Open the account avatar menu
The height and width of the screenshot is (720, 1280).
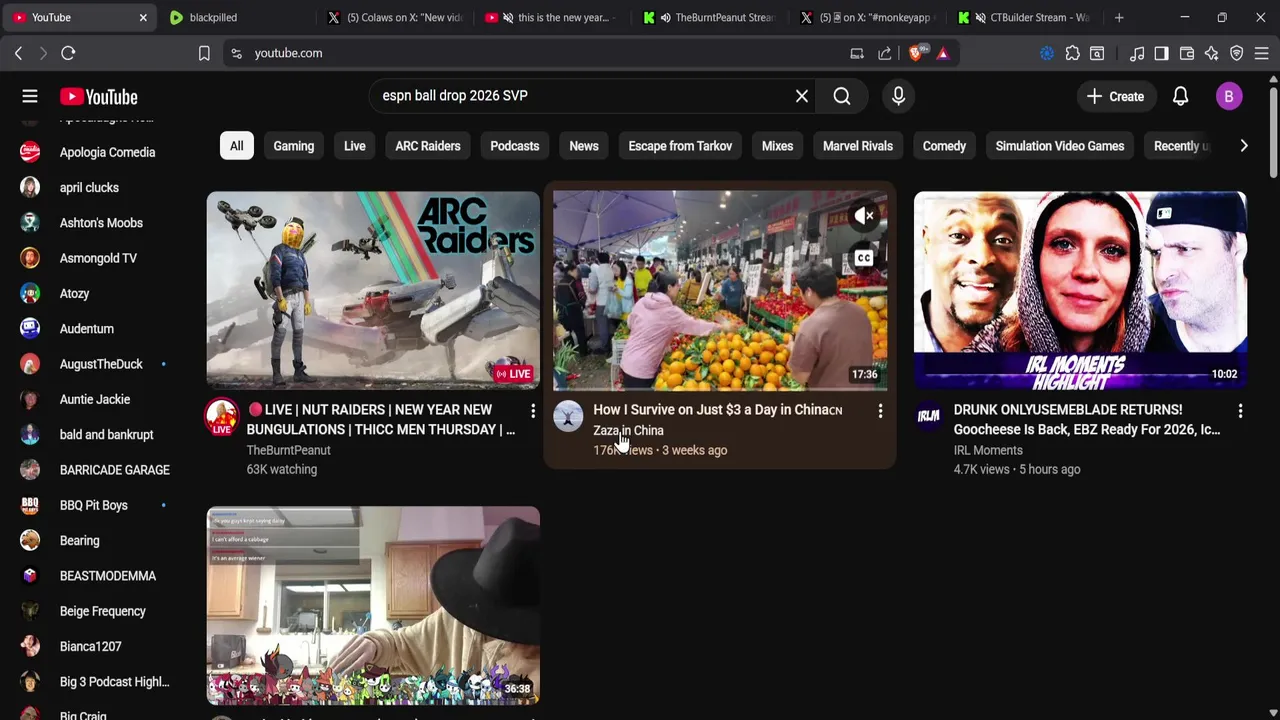pos(1229,97)
